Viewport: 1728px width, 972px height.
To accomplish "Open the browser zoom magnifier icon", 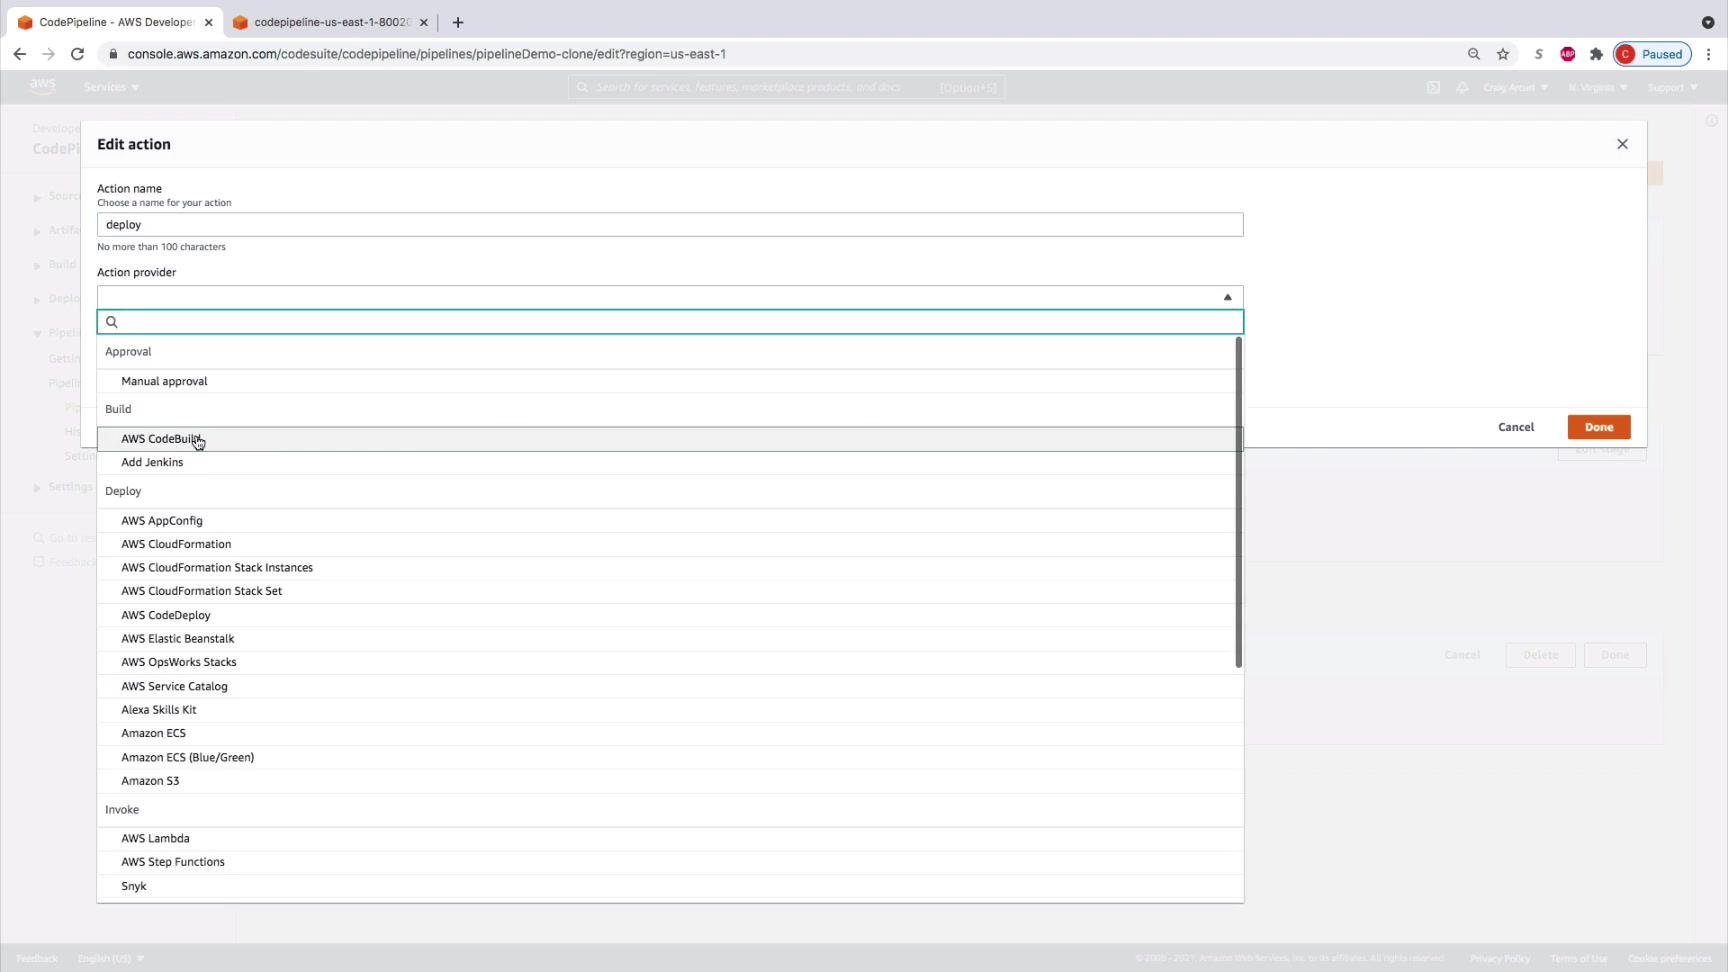I will click(1474, 54).
